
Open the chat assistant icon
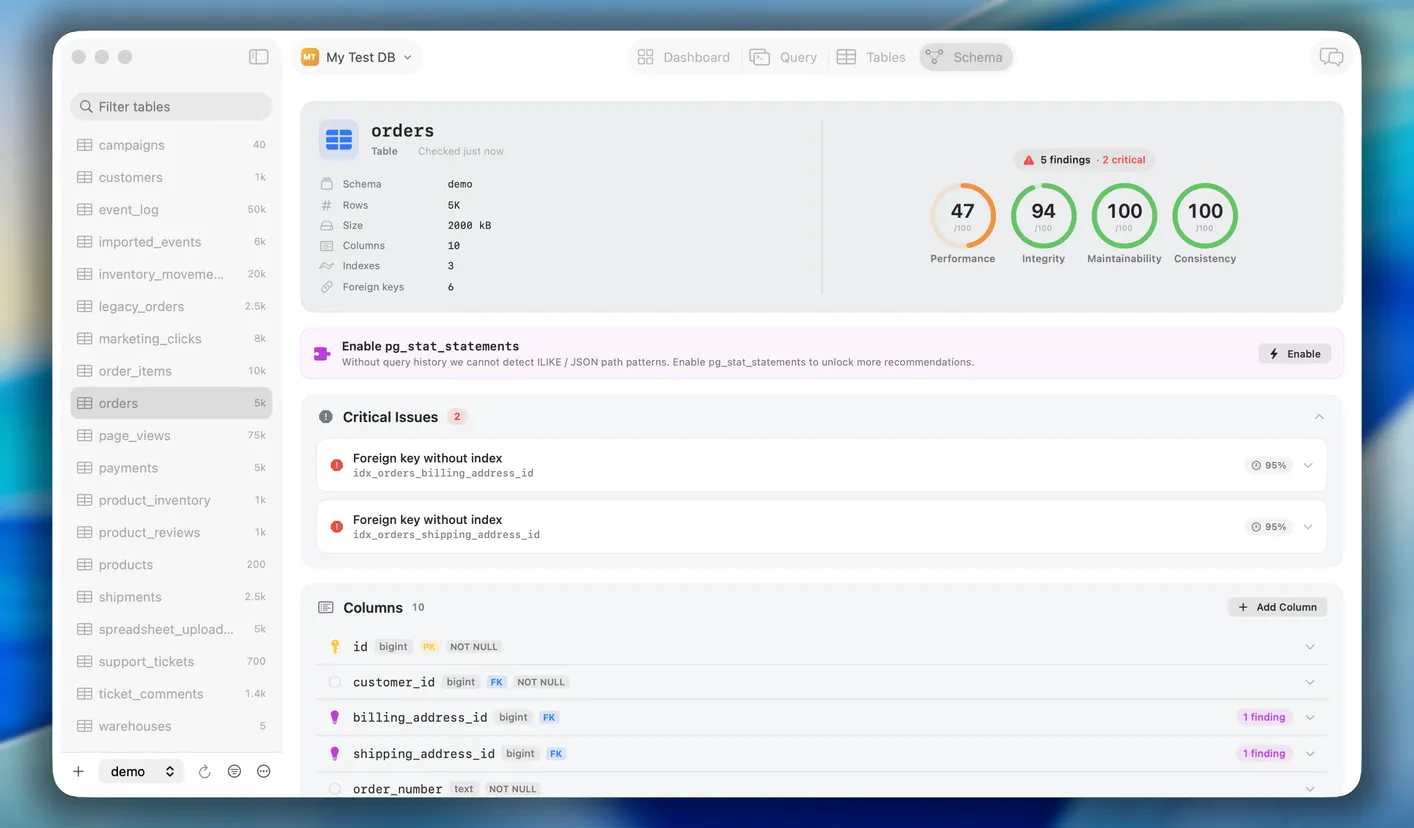point(1331,57)
